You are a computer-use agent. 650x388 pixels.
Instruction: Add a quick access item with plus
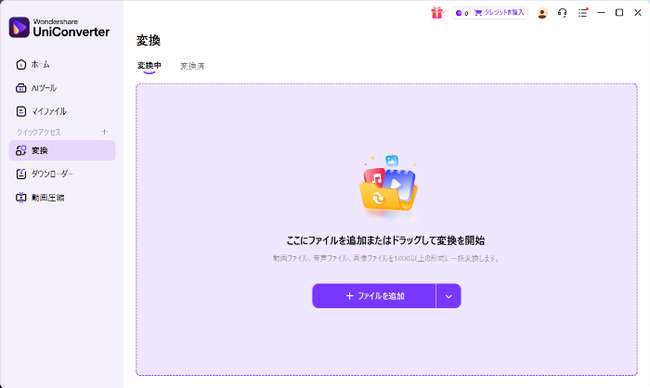[x=104, y=132]
